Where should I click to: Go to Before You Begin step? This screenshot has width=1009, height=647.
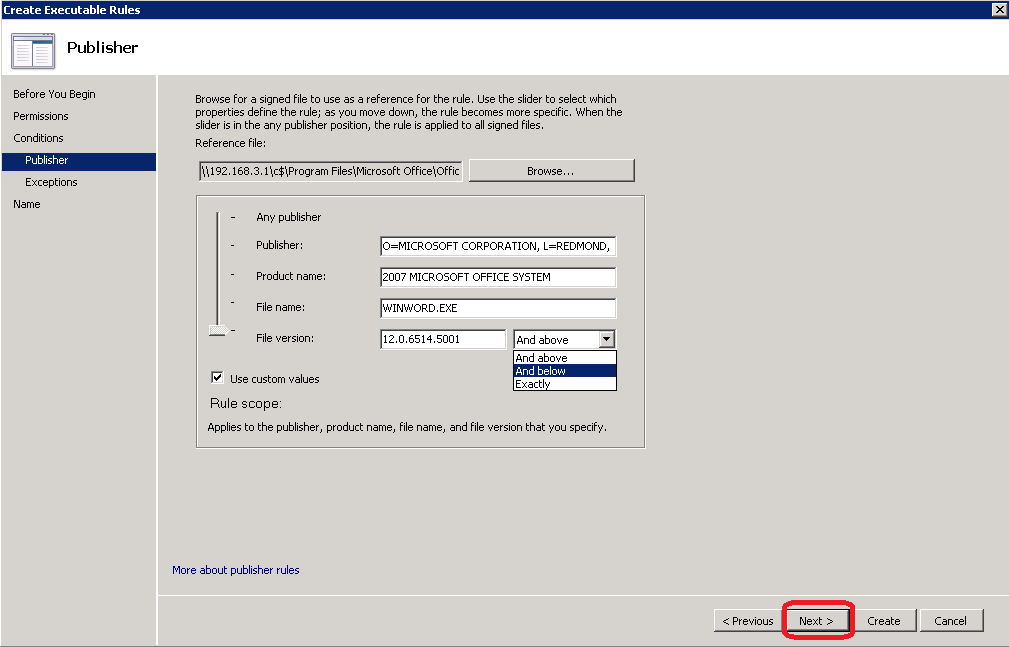[x=54, y=94]
